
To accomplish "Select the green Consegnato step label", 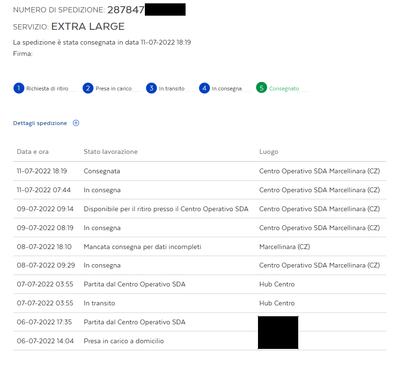I will click(x=284, y=89).
